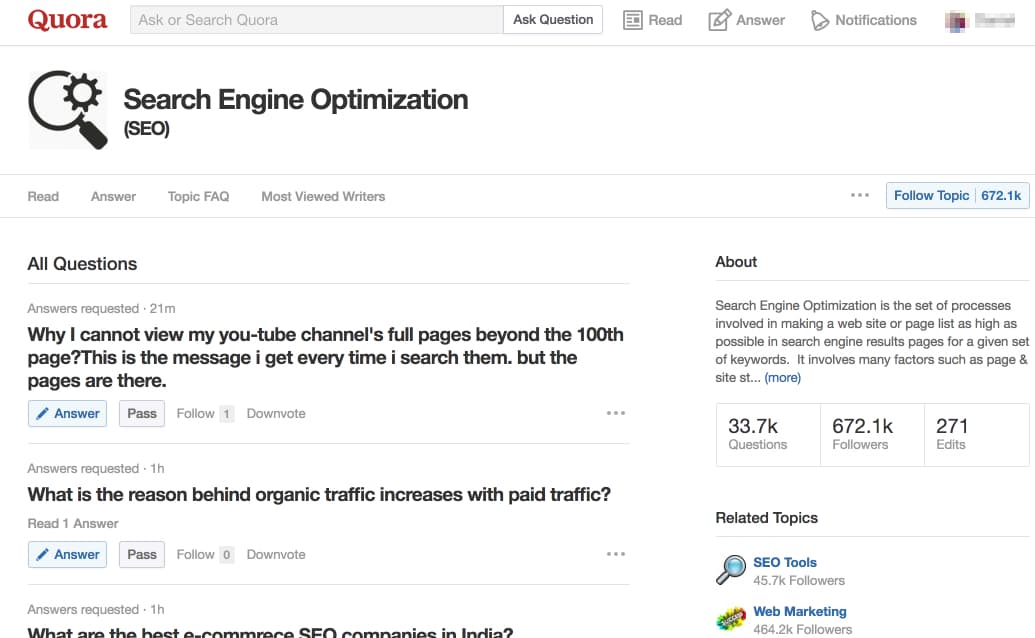Downvote the organic traffic question
Viewport: 1035px width, 638px height.
coord(276,555)
